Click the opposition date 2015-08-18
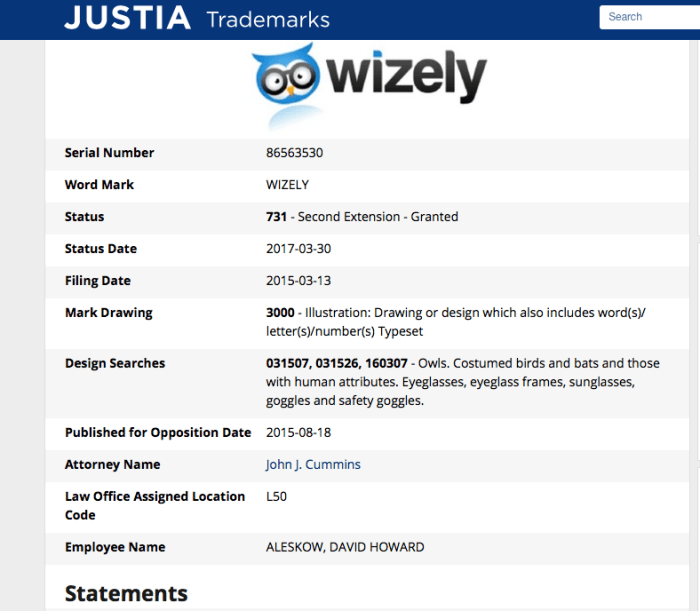The height and width of the screenshot is (611, 700). (x=298, y=433)
